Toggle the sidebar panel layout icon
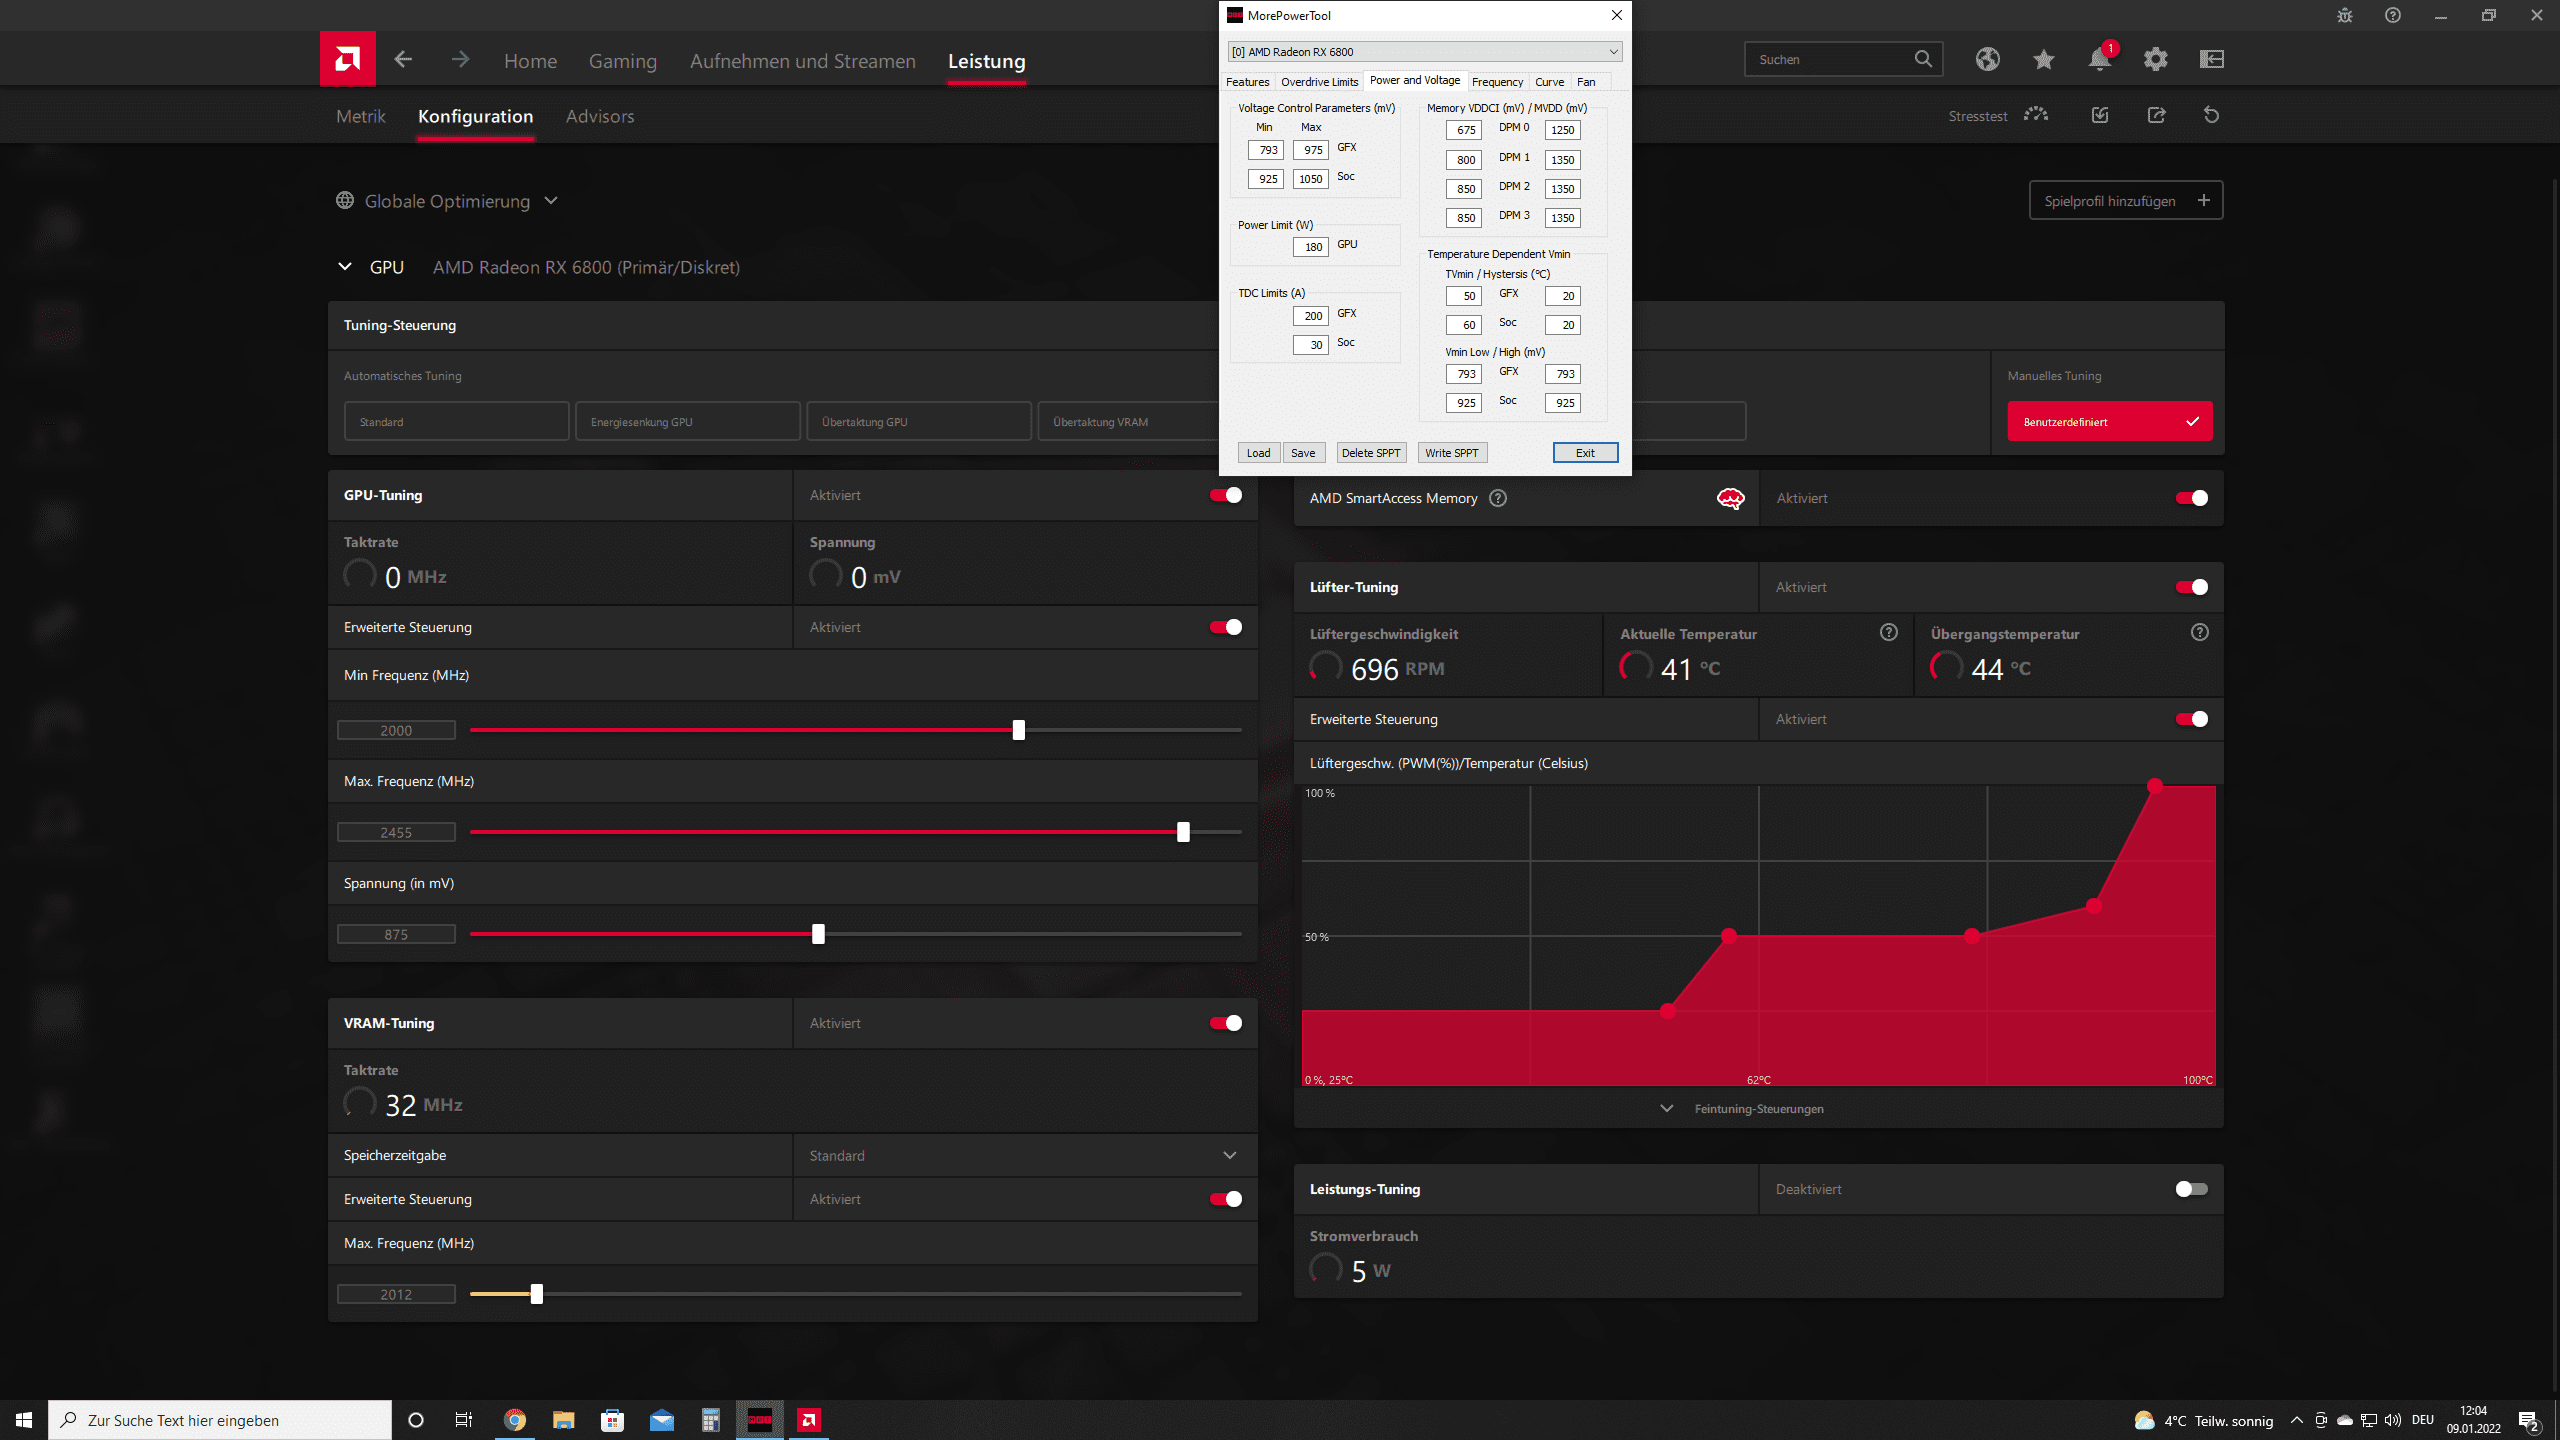2560x1440 pixels. 2212,59
